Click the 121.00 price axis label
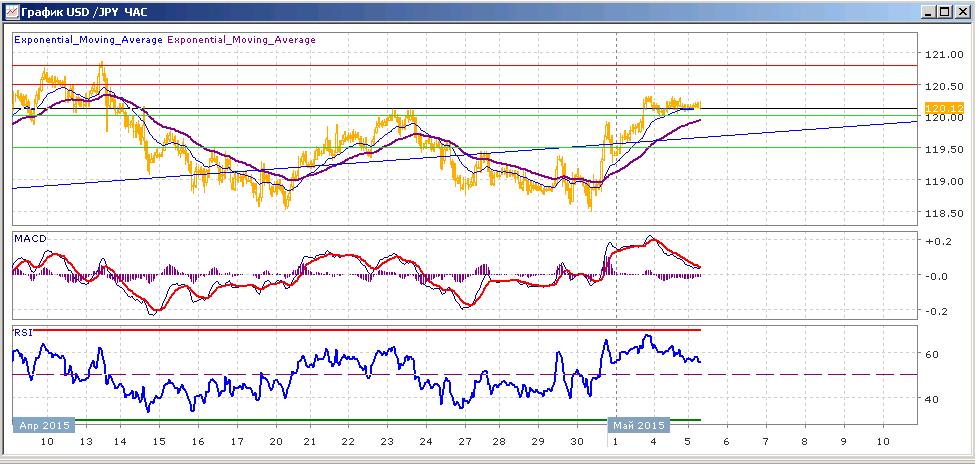This screenshot has height=464, width=975. 943,55
